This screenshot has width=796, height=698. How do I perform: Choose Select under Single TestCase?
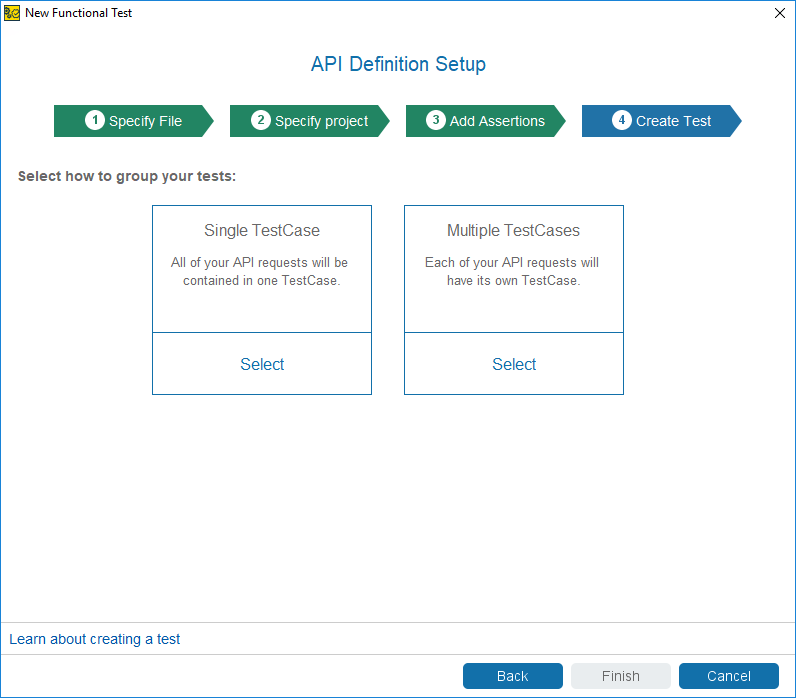262,364
